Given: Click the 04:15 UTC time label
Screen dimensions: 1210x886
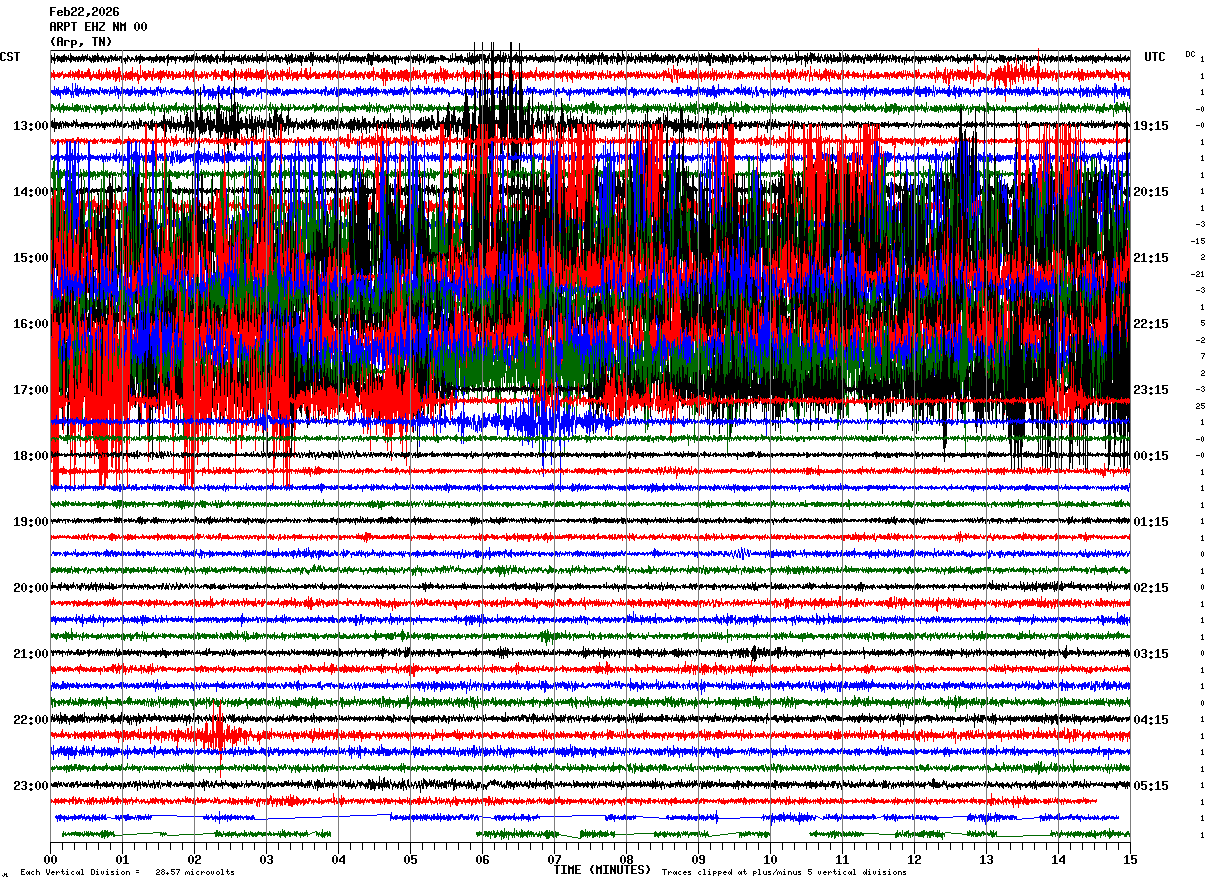Looking at the screenshot, I should 1151,720.
